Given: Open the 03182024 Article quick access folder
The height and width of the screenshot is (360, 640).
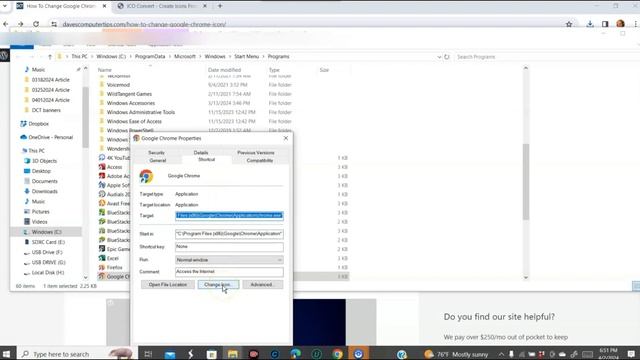Looking at the screenshot, I should tap(51, 80).
